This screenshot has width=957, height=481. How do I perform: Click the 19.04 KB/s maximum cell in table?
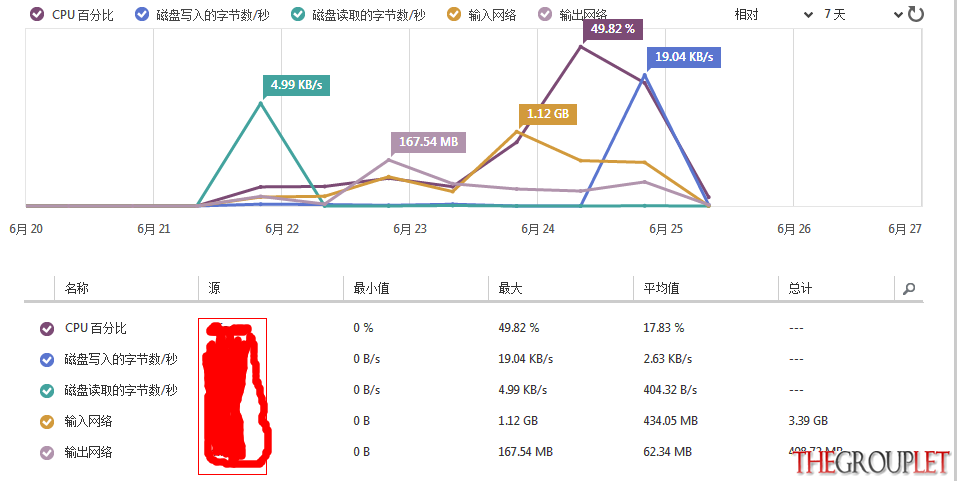coord(525,359)
